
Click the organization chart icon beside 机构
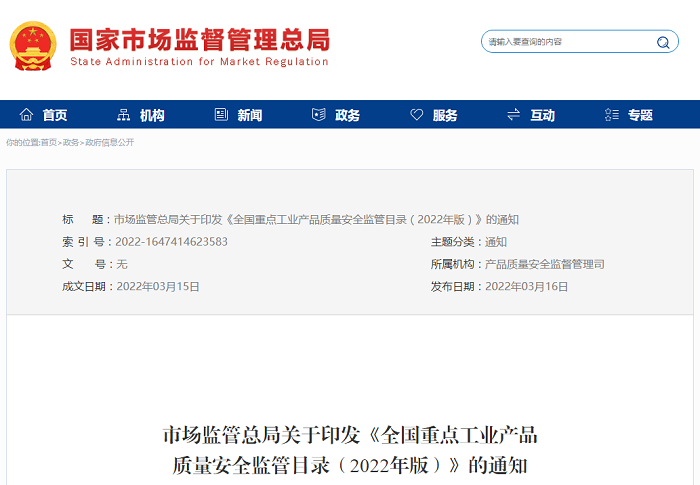(124, 115)
